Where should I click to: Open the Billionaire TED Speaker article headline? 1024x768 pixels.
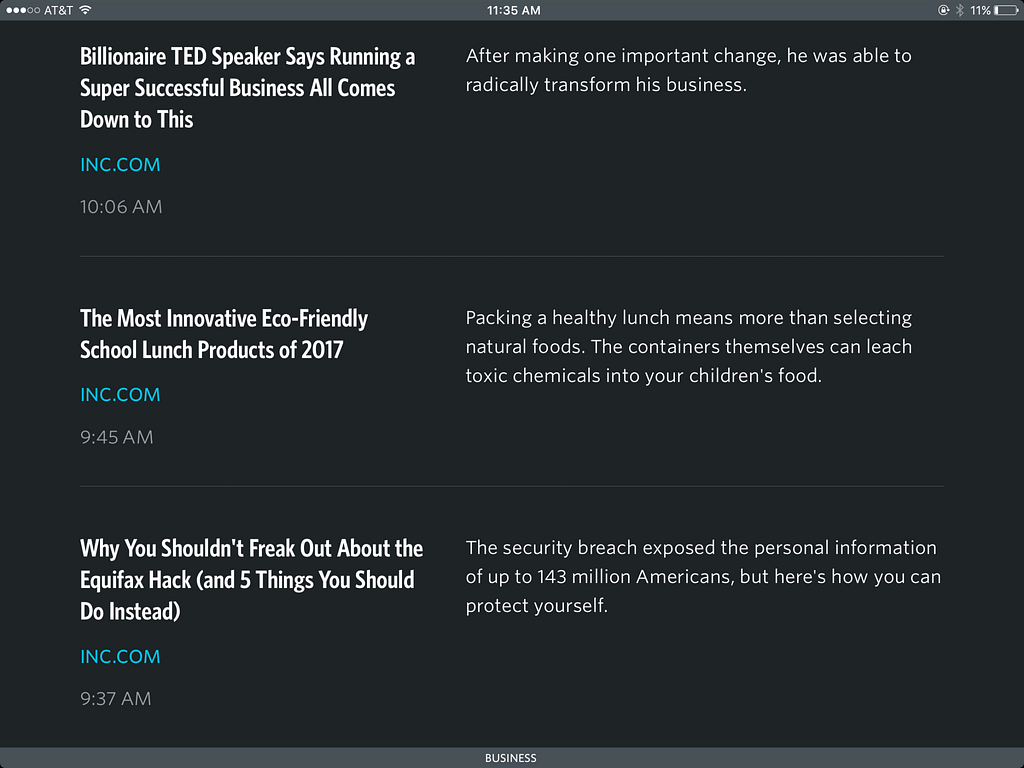click(248, 88)
